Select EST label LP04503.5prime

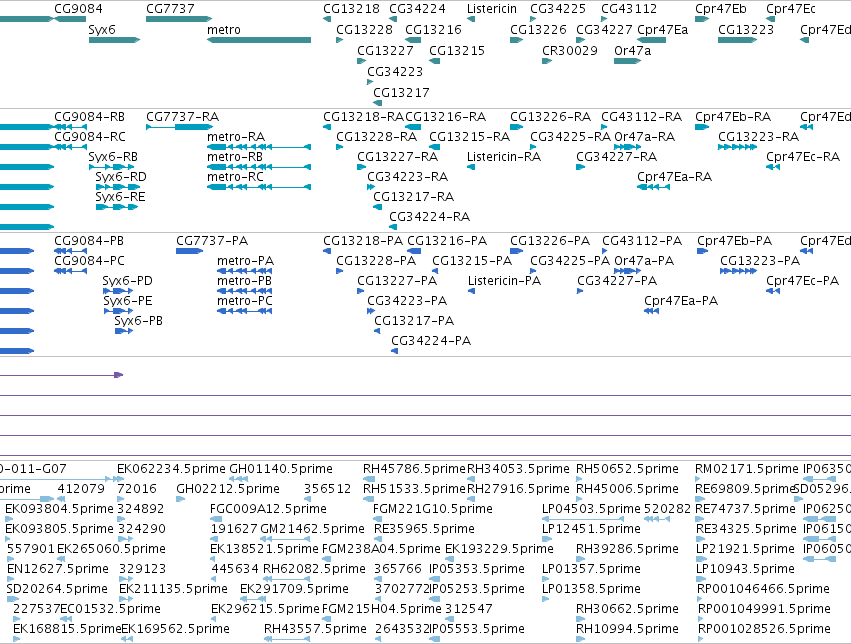tap(591, 509)
